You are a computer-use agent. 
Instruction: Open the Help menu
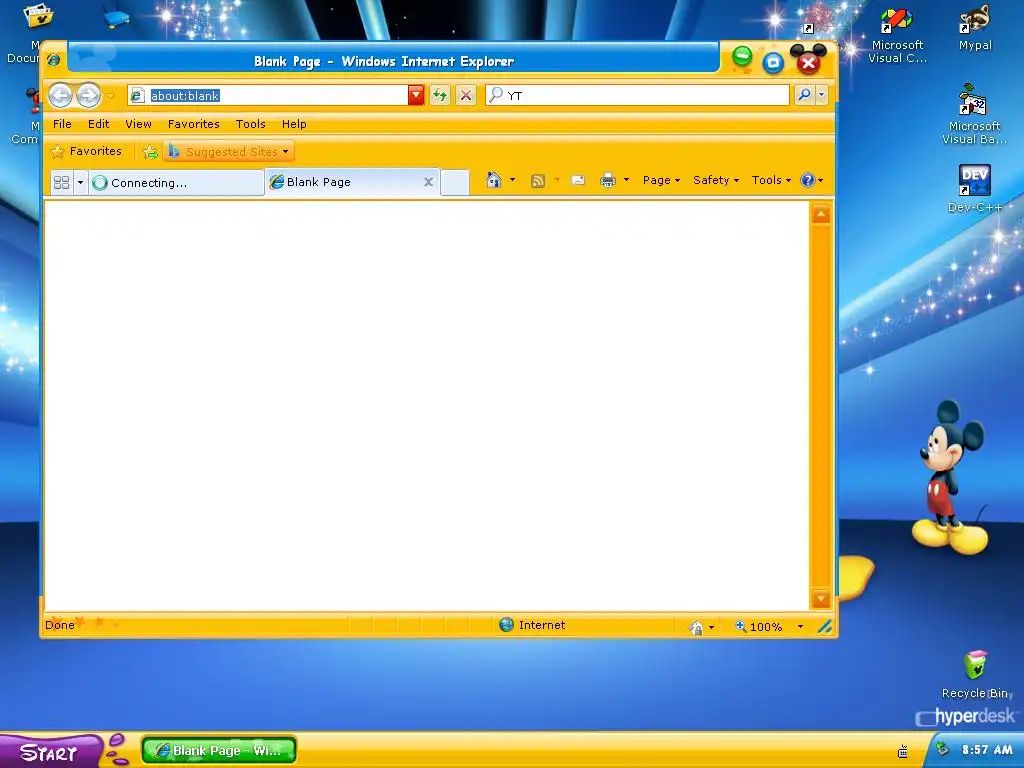(x=294, y=124)
